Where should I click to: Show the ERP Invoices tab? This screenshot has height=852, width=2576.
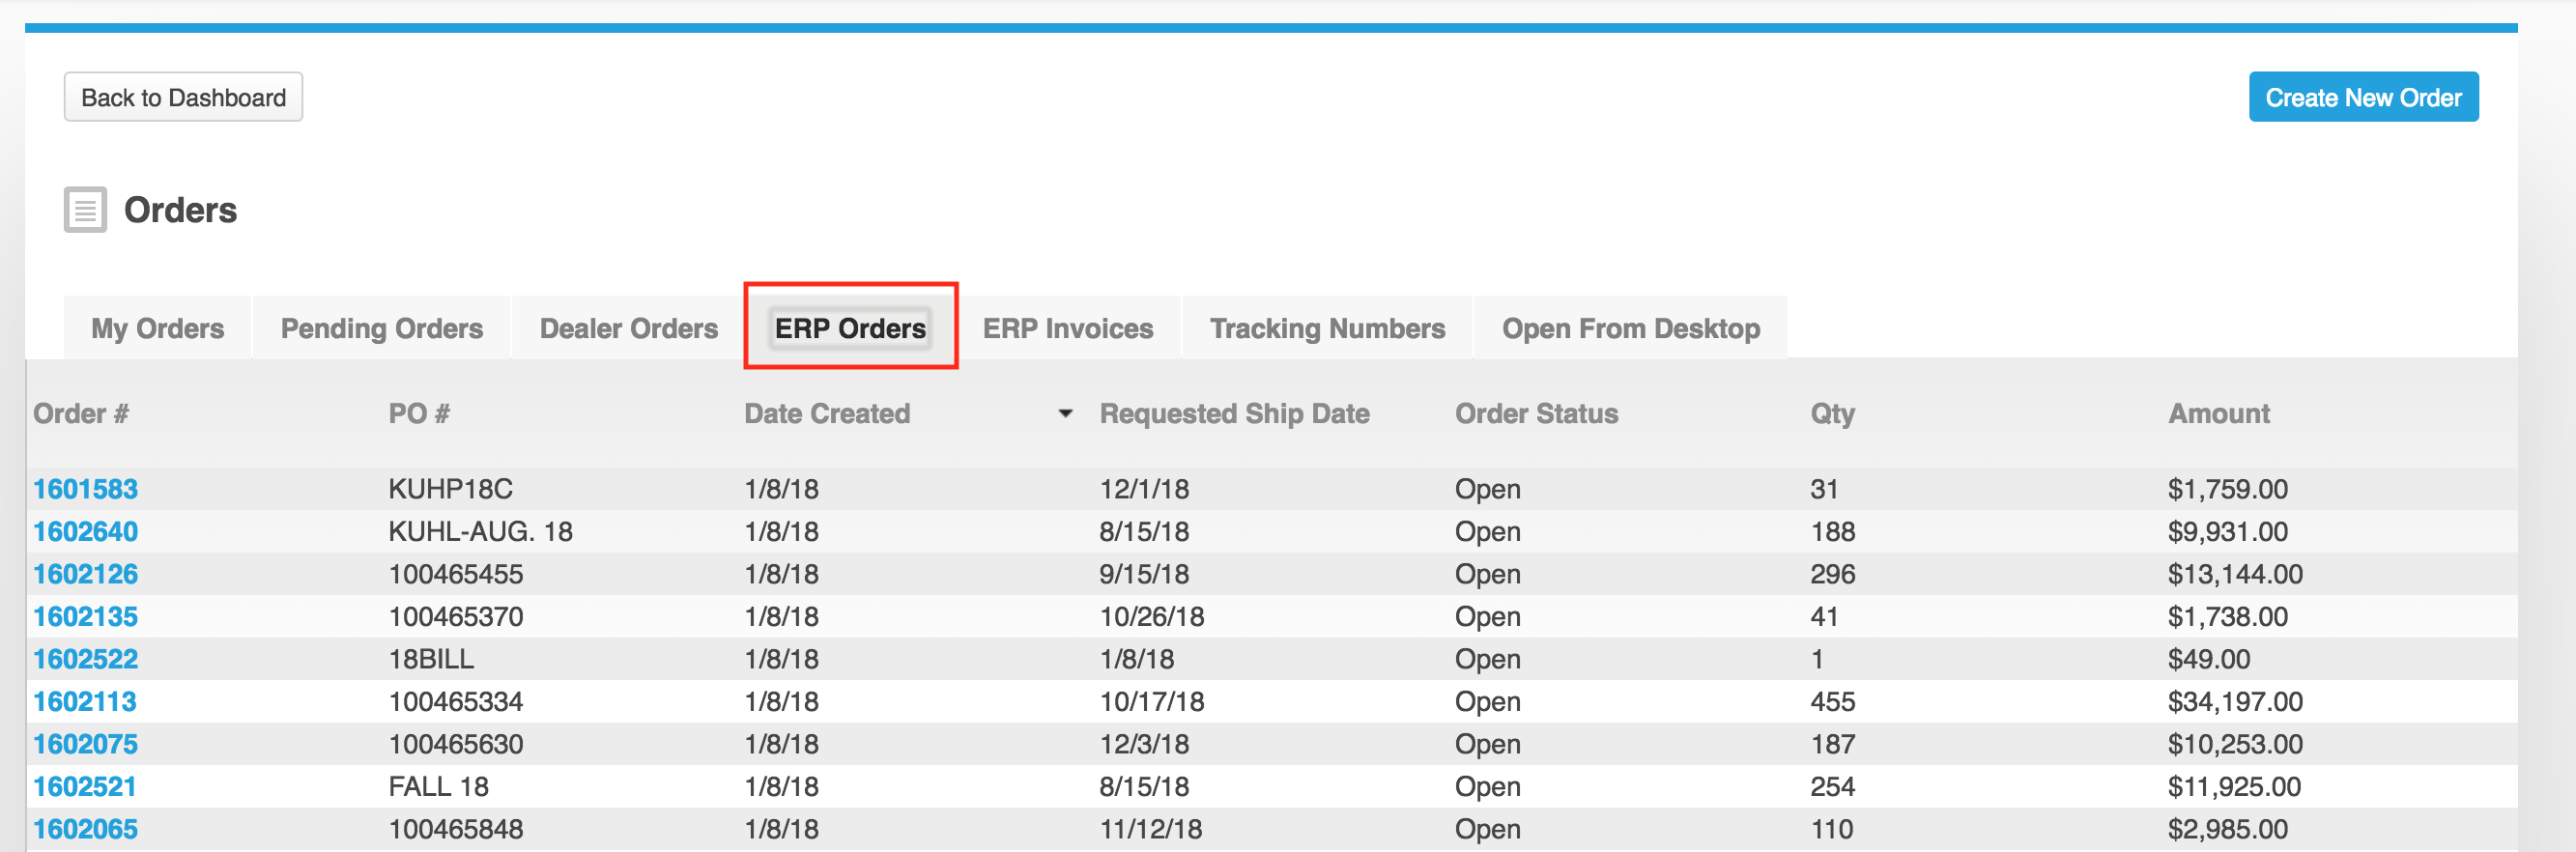[x=1067, y=329]
